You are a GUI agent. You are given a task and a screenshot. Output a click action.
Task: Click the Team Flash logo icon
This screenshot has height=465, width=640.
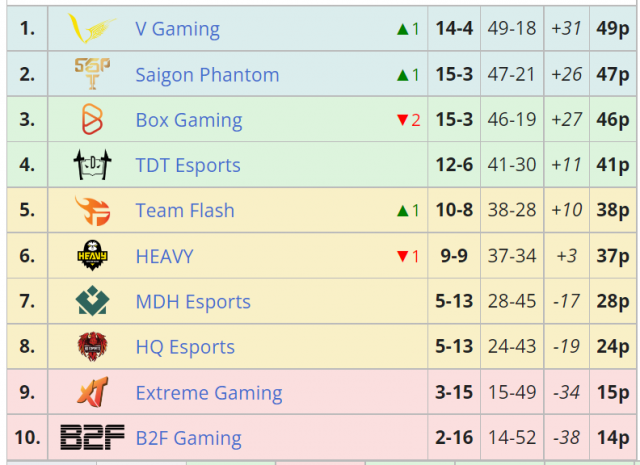[91, 210]
